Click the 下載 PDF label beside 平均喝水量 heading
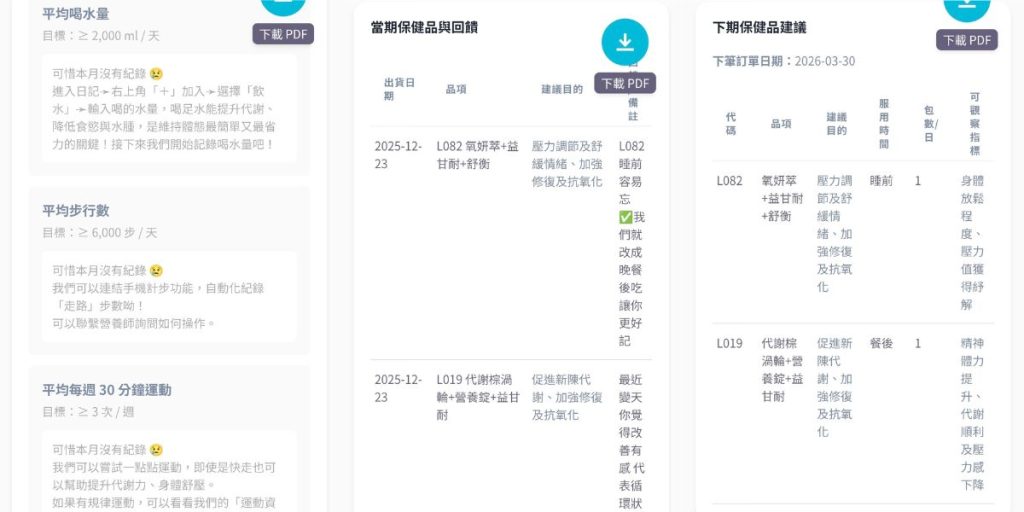 click(283, 34)
